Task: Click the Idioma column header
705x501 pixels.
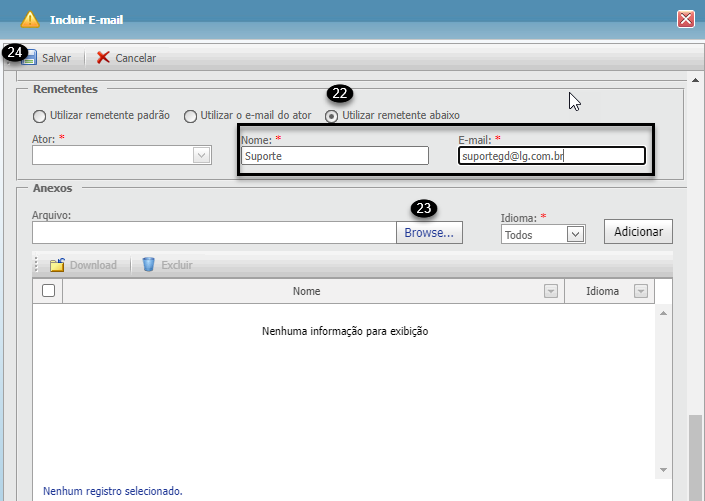Action: click(602, 291)
